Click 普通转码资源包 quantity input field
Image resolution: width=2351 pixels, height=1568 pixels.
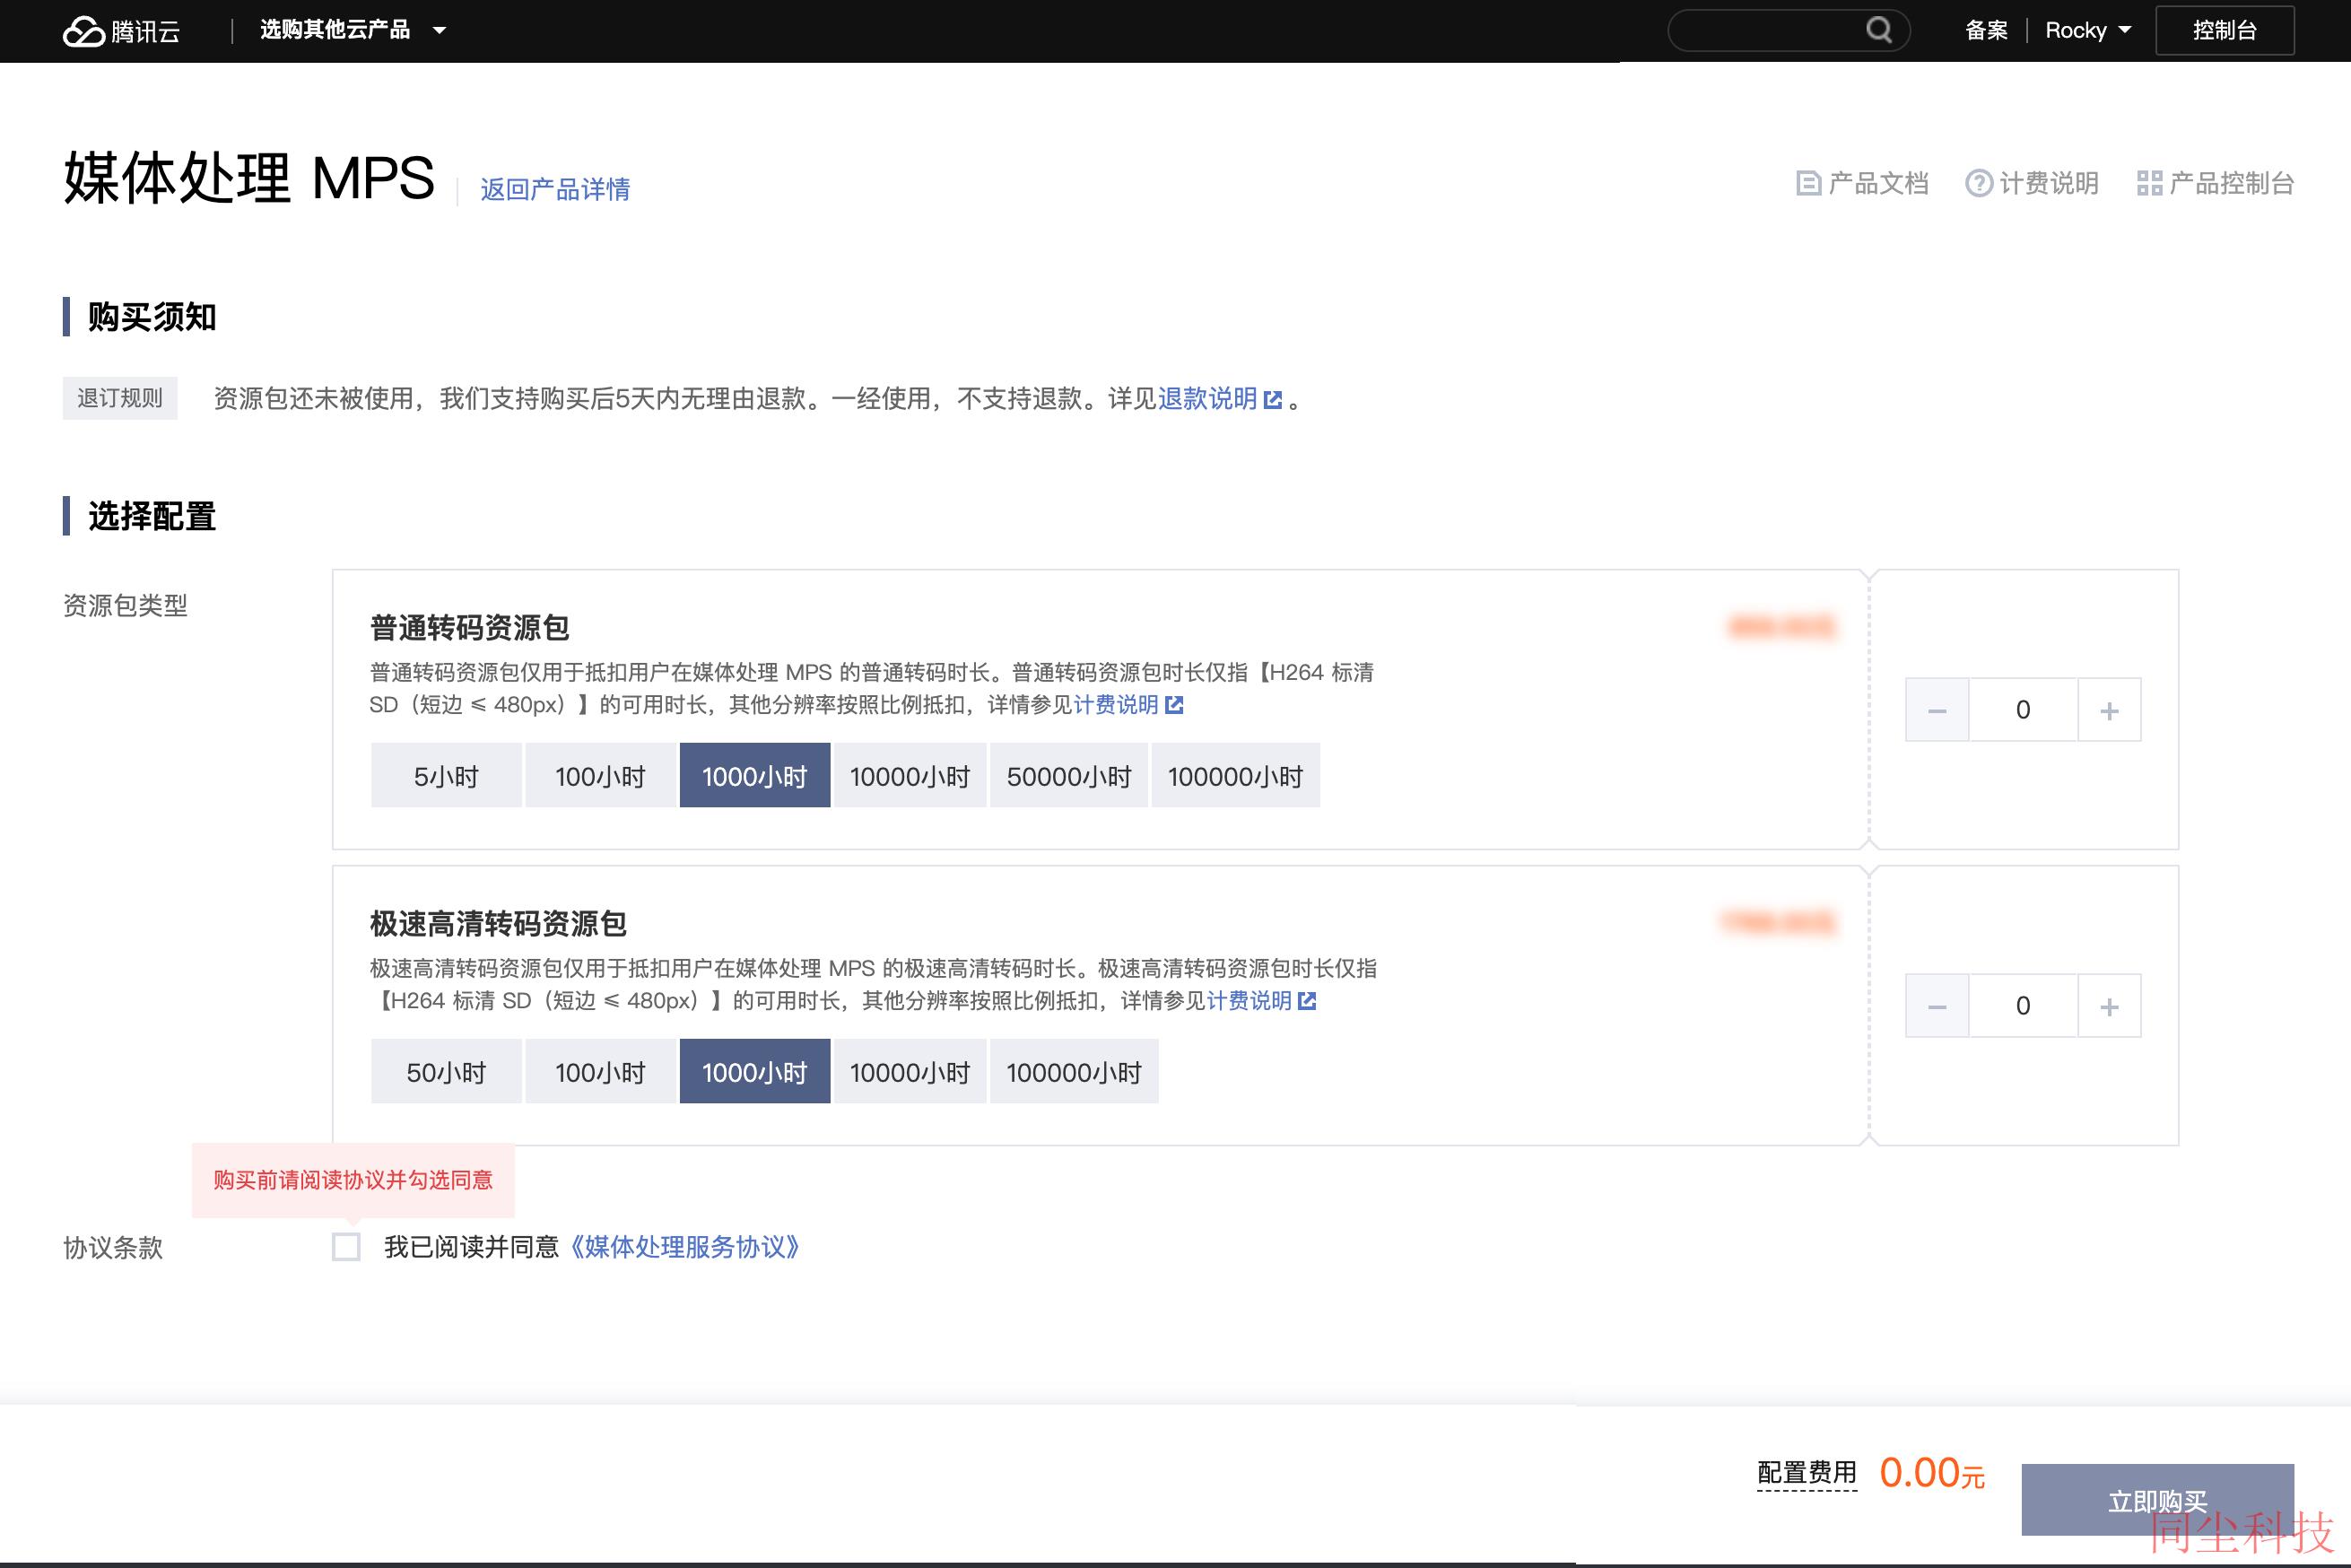(2023, 710)
